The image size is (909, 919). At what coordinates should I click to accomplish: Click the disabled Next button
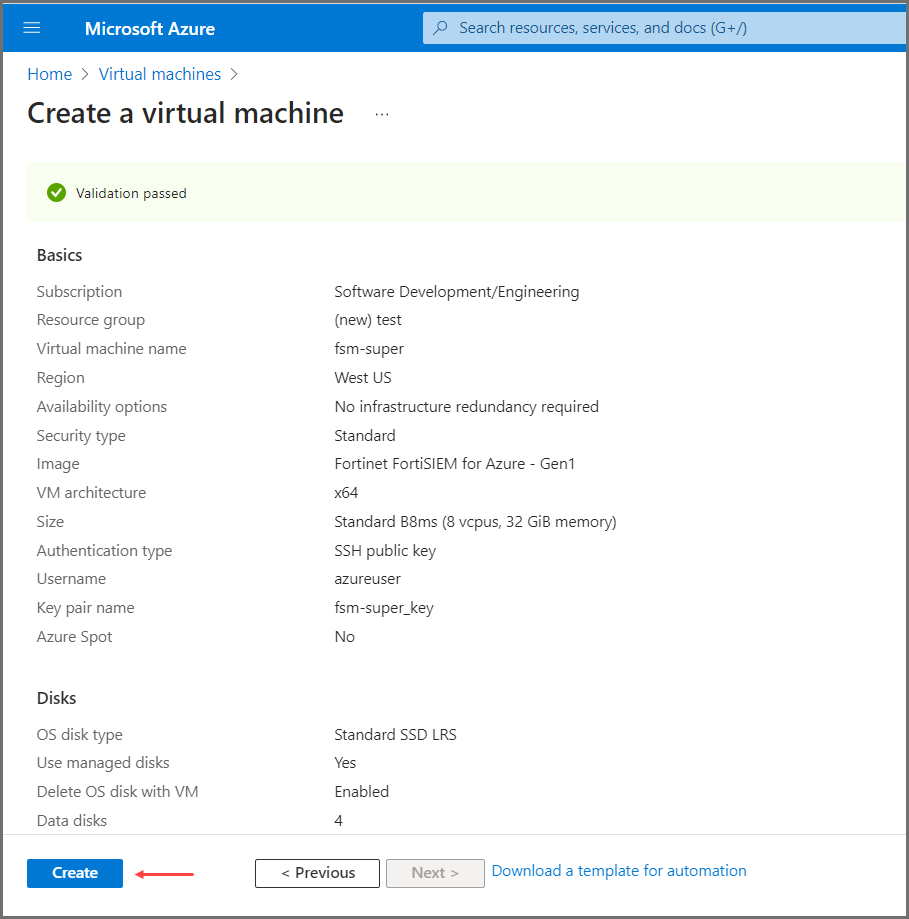tap(435, 873)
